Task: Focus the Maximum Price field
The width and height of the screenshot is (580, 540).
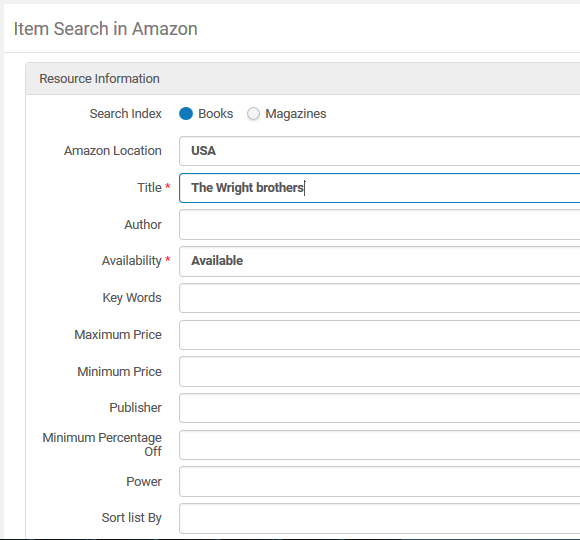Action: (380, 335)
